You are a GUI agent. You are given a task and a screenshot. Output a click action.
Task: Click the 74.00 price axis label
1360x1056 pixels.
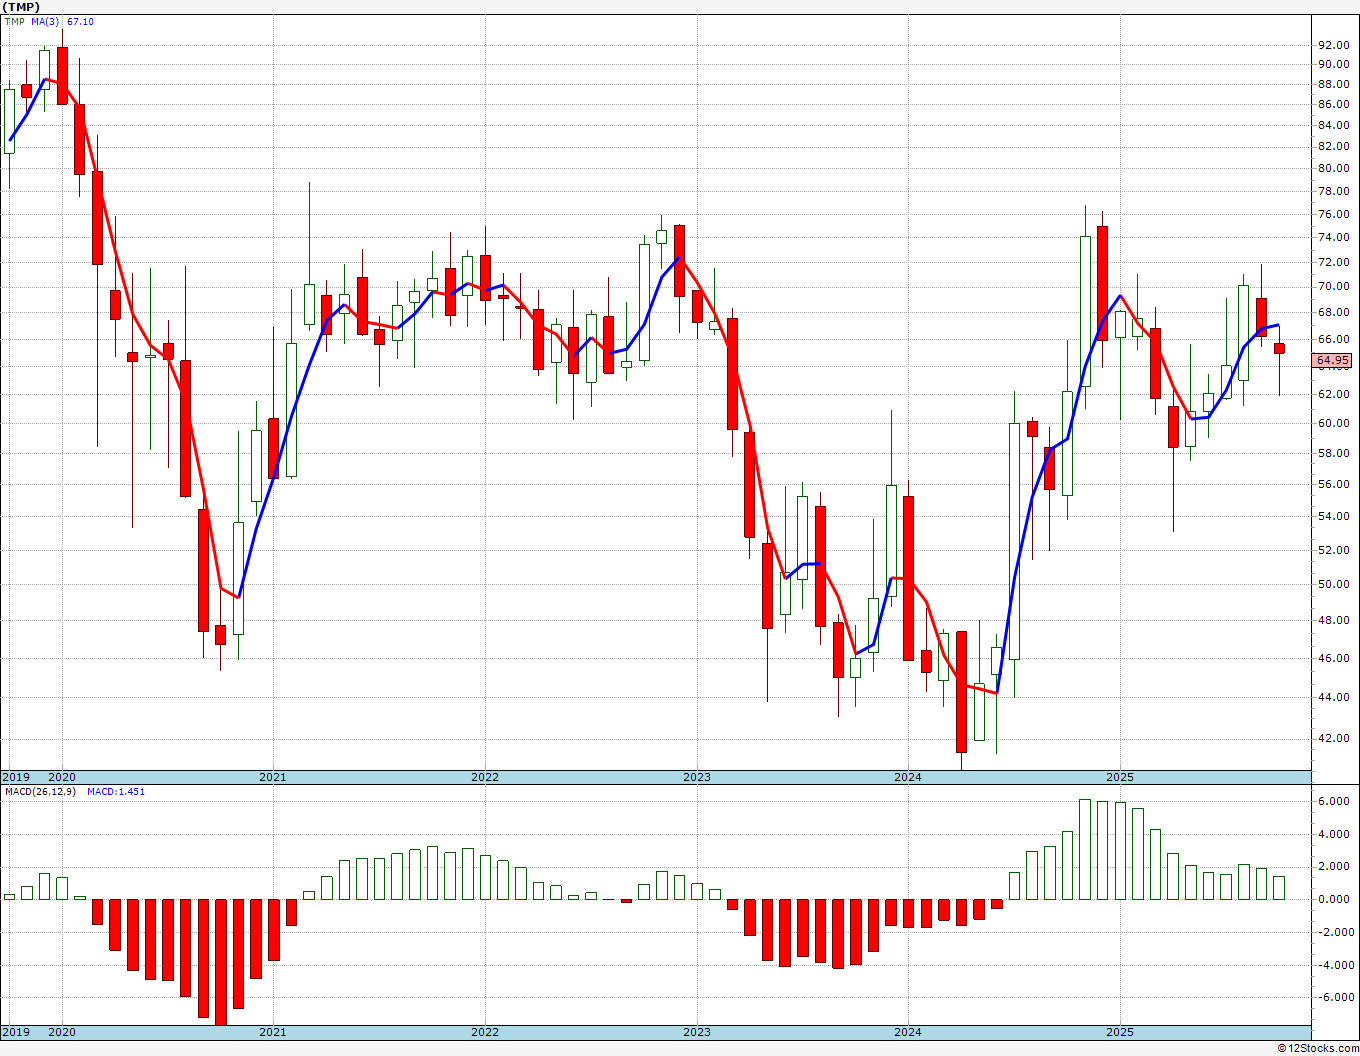click(1333, 237)
